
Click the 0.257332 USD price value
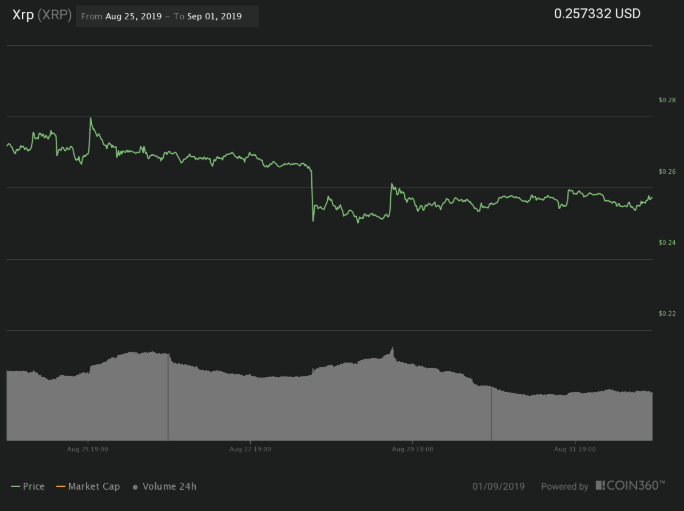(x=597, y=14)
